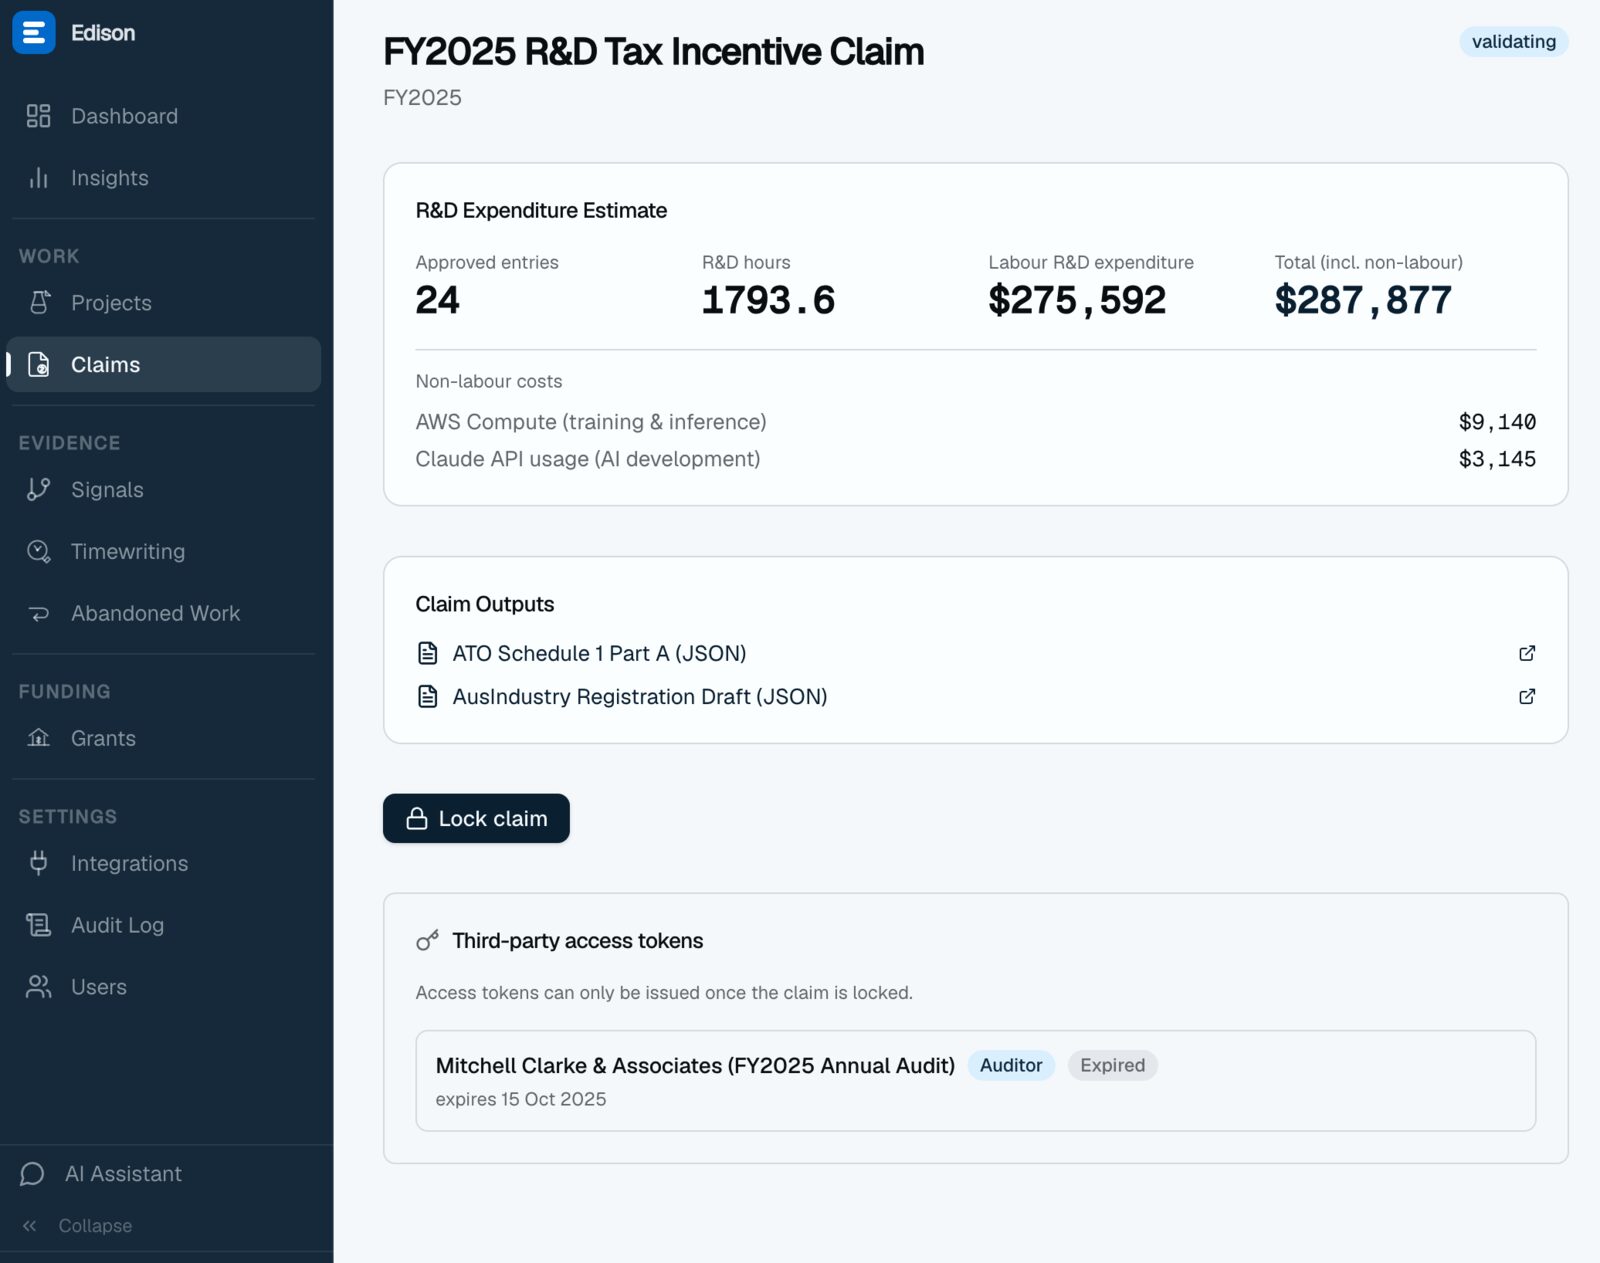Open the Insights menu item

(x=164, y=178)
